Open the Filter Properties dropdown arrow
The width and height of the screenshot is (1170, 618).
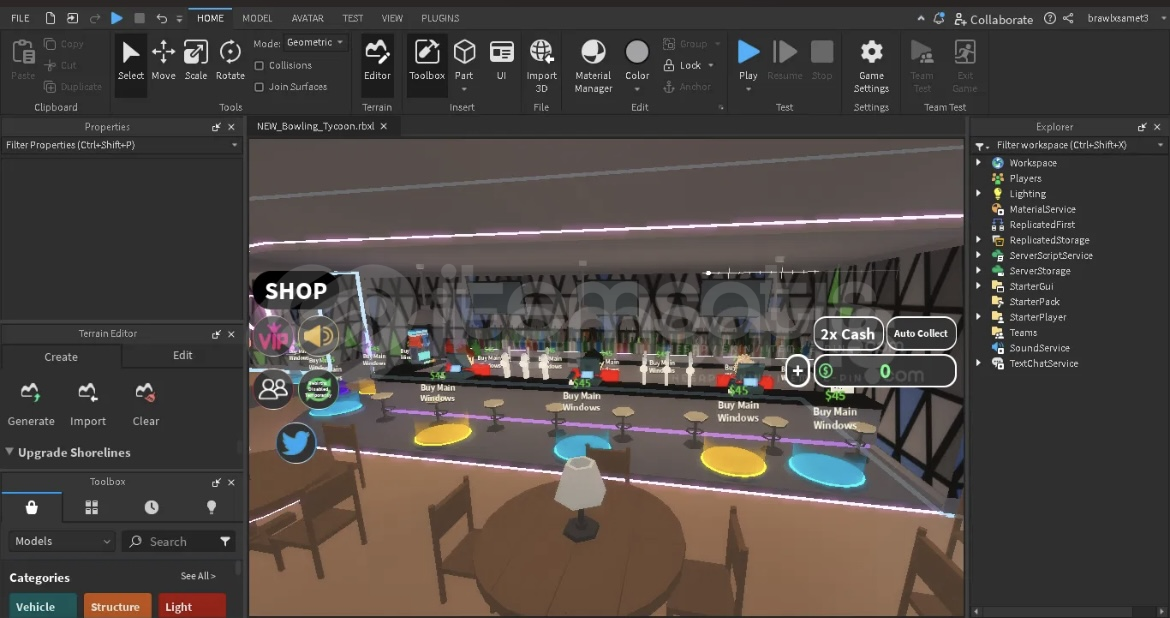click(234, 145)
